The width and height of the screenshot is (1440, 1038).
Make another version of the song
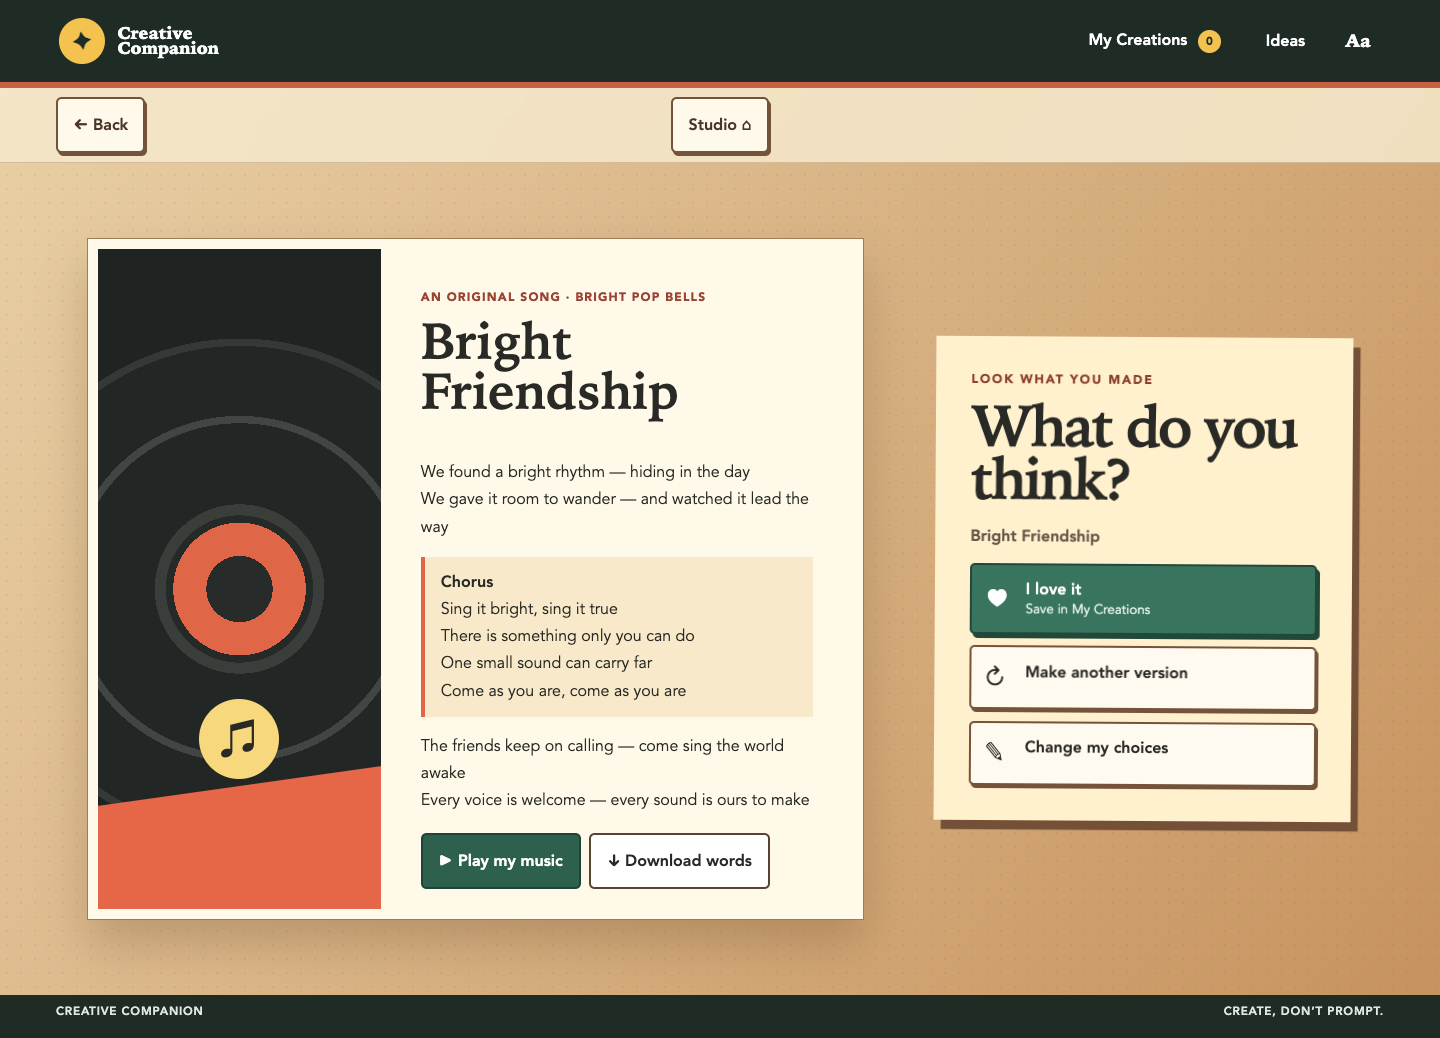point(1143,678)
